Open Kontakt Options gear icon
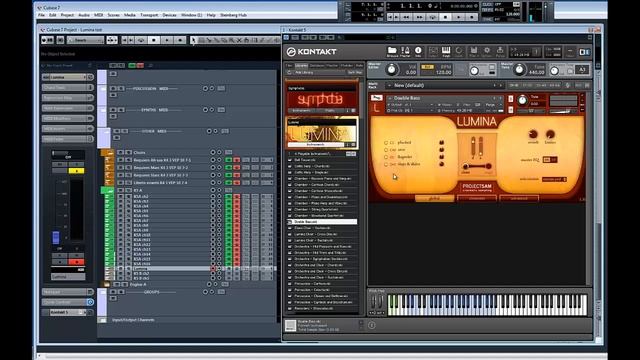The image size is (640, 360). coord(487,51)
